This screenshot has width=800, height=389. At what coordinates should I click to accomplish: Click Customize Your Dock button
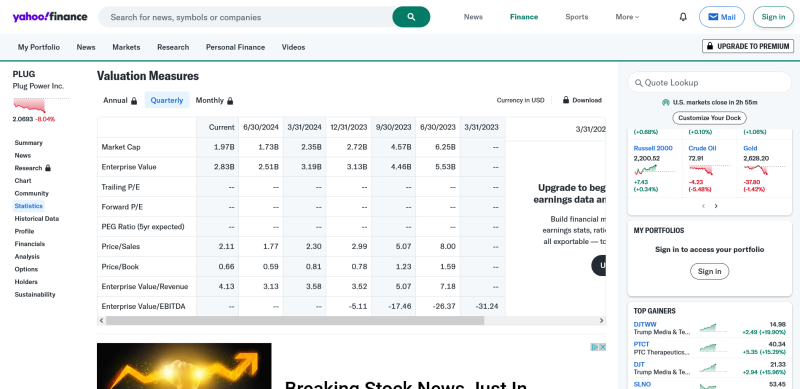[709, 118]
